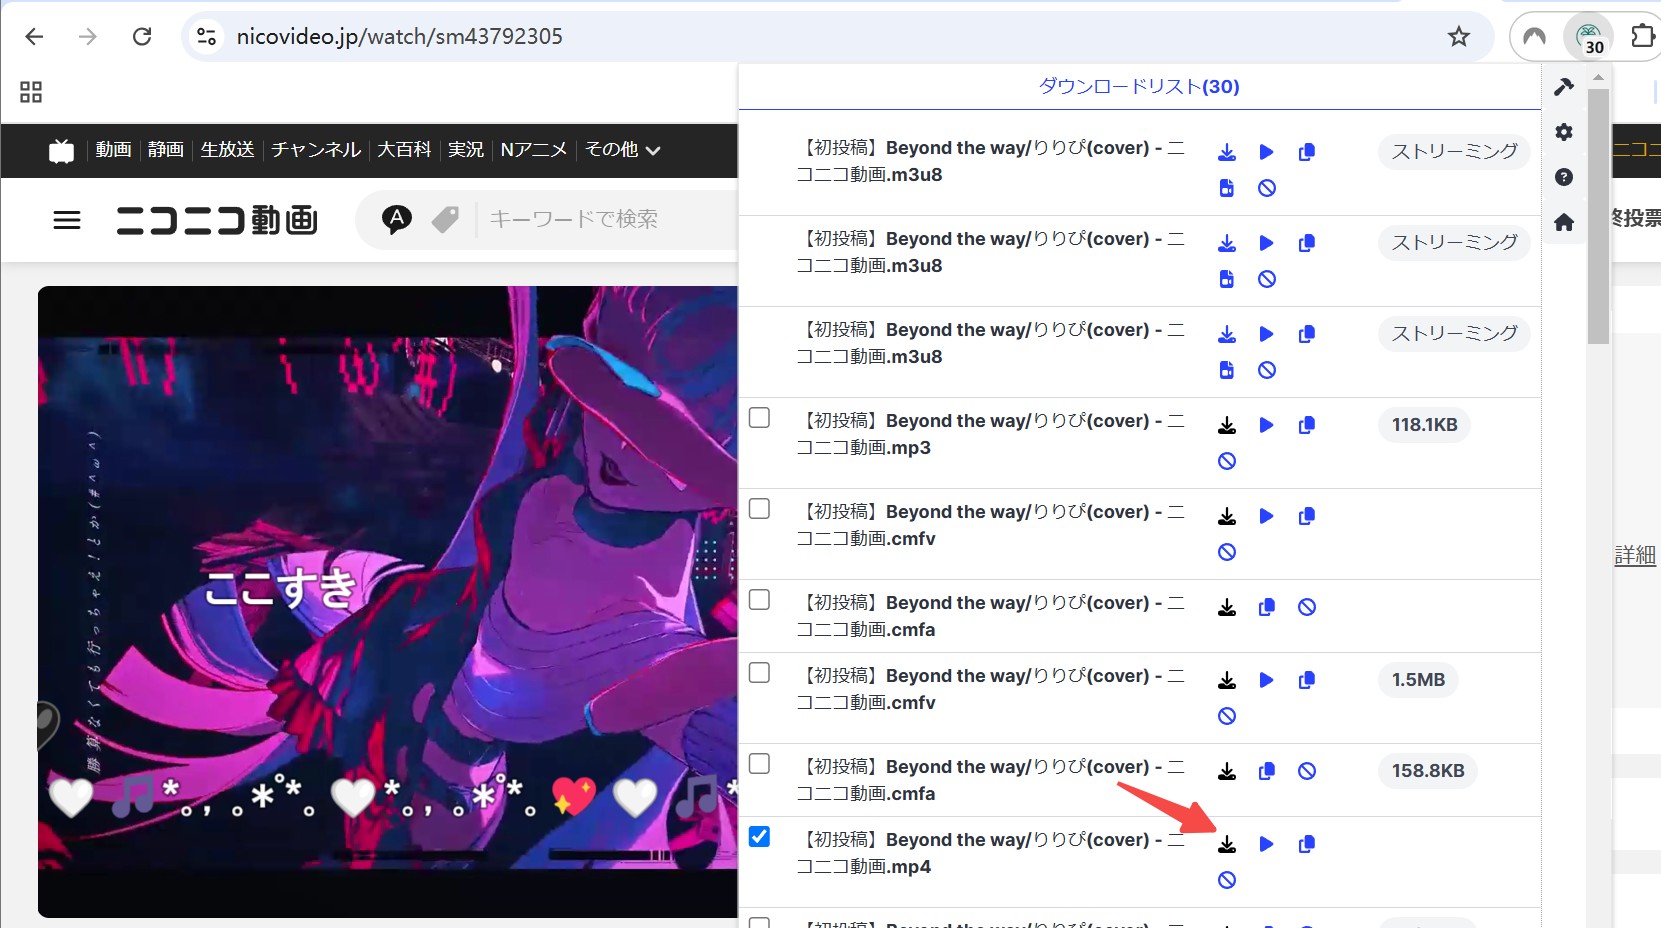This screenshot has height=928, width=1661.
Task: Open the 動画 menu item
Action: (114, 150)
